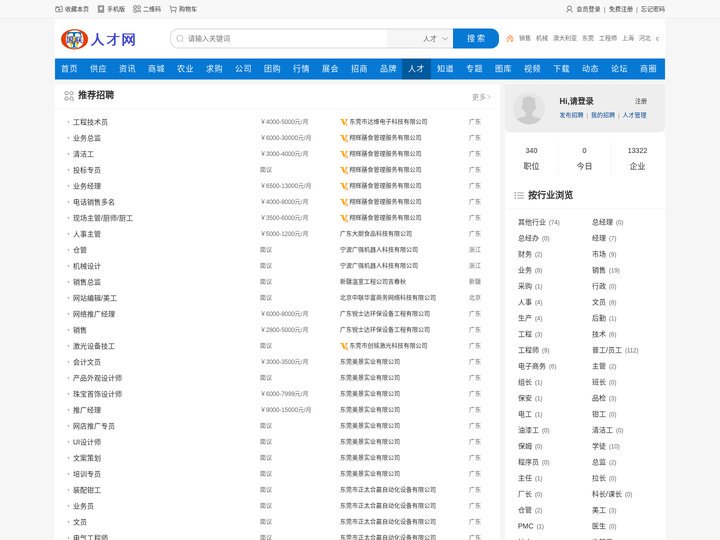The width and height of the screenshot is (720, 540).
Task: Click the 13322 企业 statistic
Action: (637, 158)
